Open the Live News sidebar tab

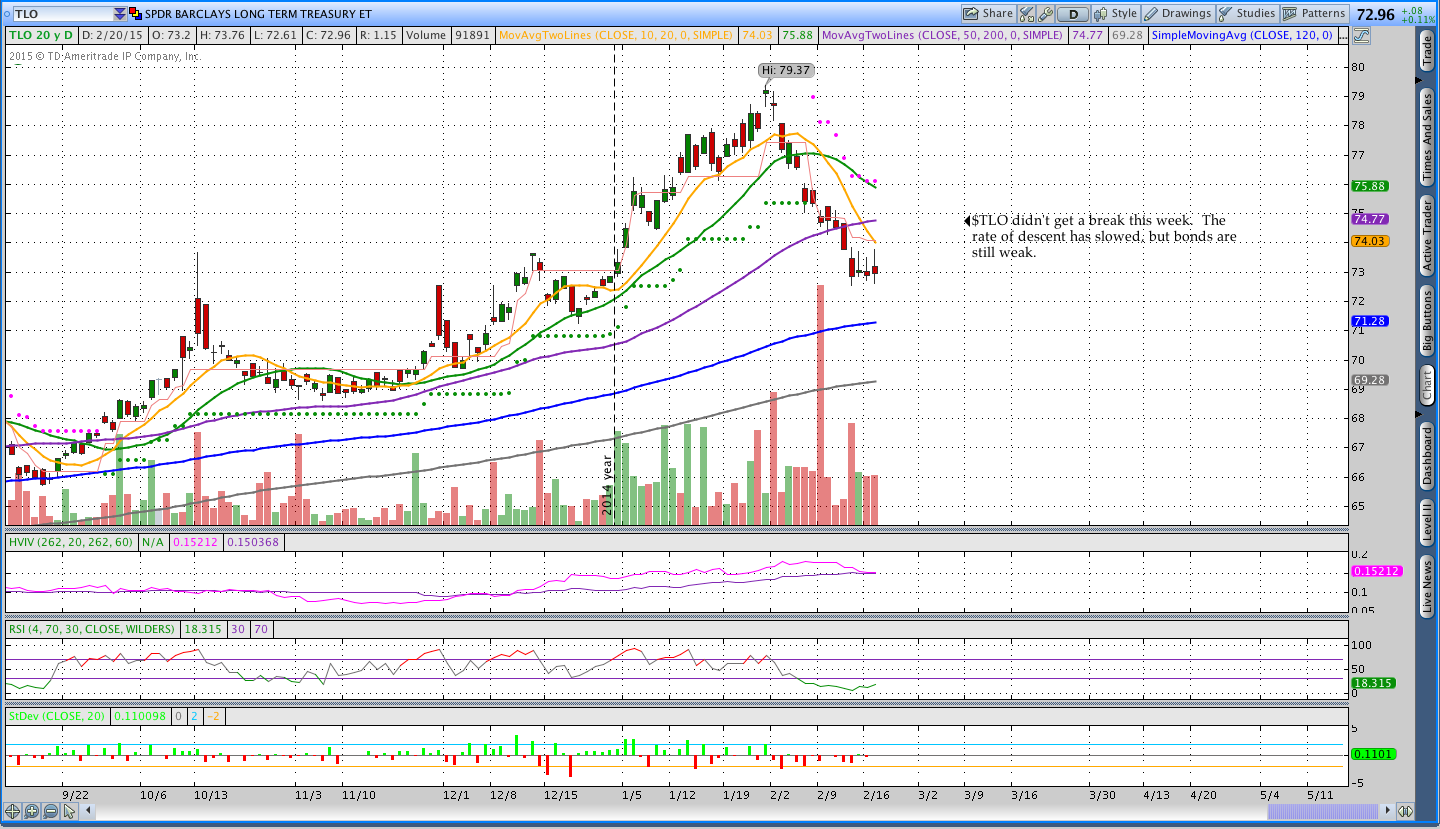[1427, 587]
